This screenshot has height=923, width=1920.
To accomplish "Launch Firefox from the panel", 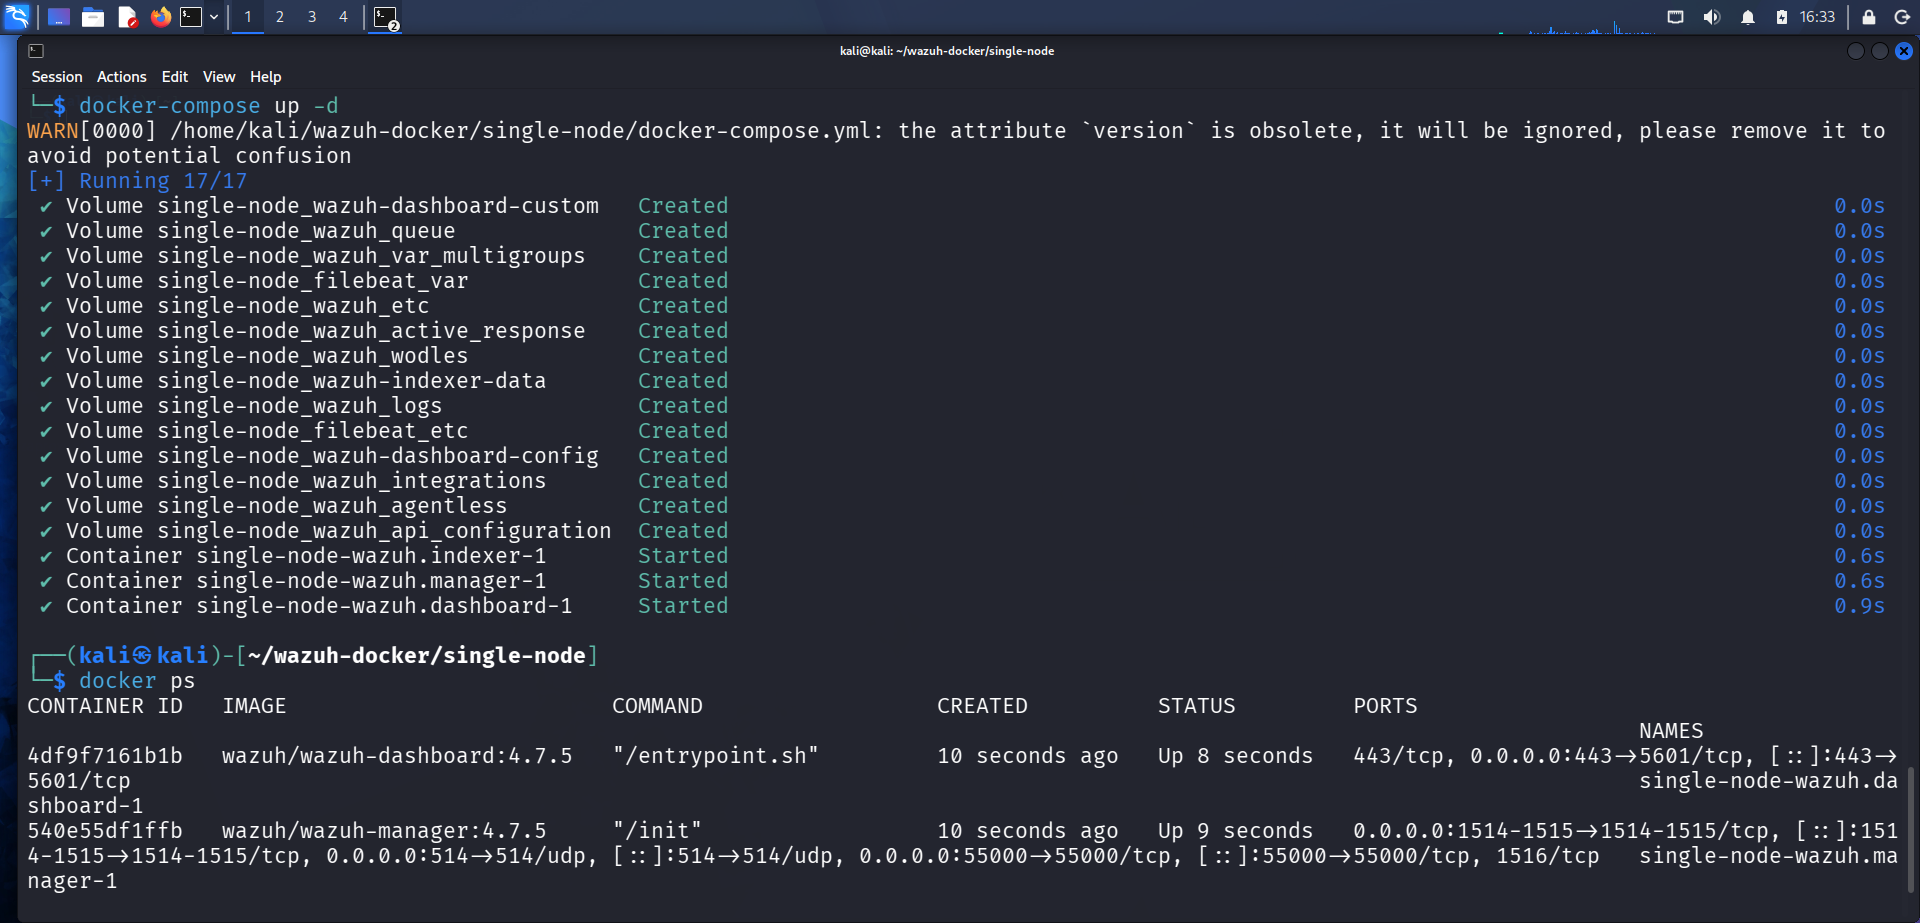I will click(x=161, y=17).
